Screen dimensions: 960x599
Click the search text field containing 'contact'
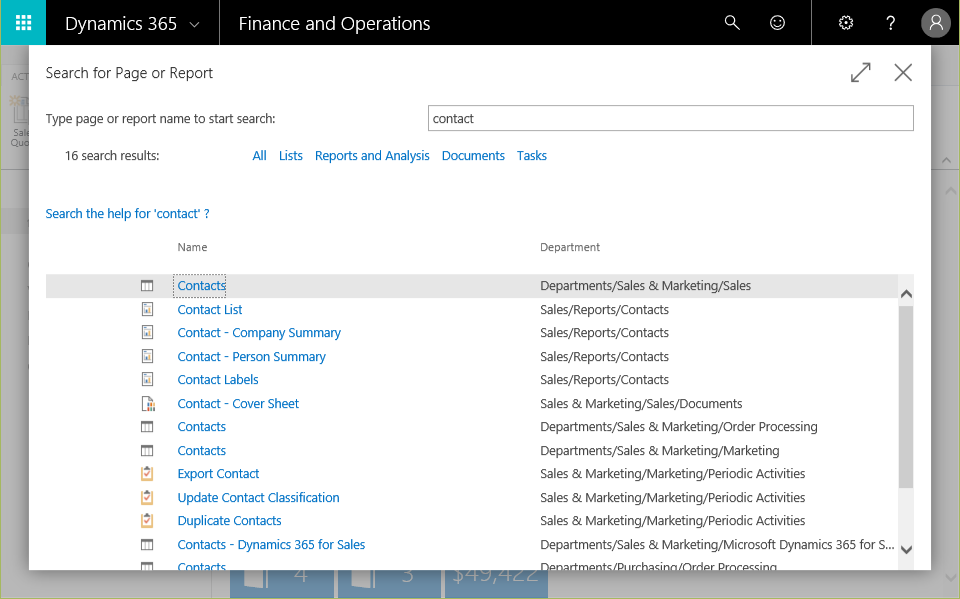pyautogui.click(x=670, y=118)
